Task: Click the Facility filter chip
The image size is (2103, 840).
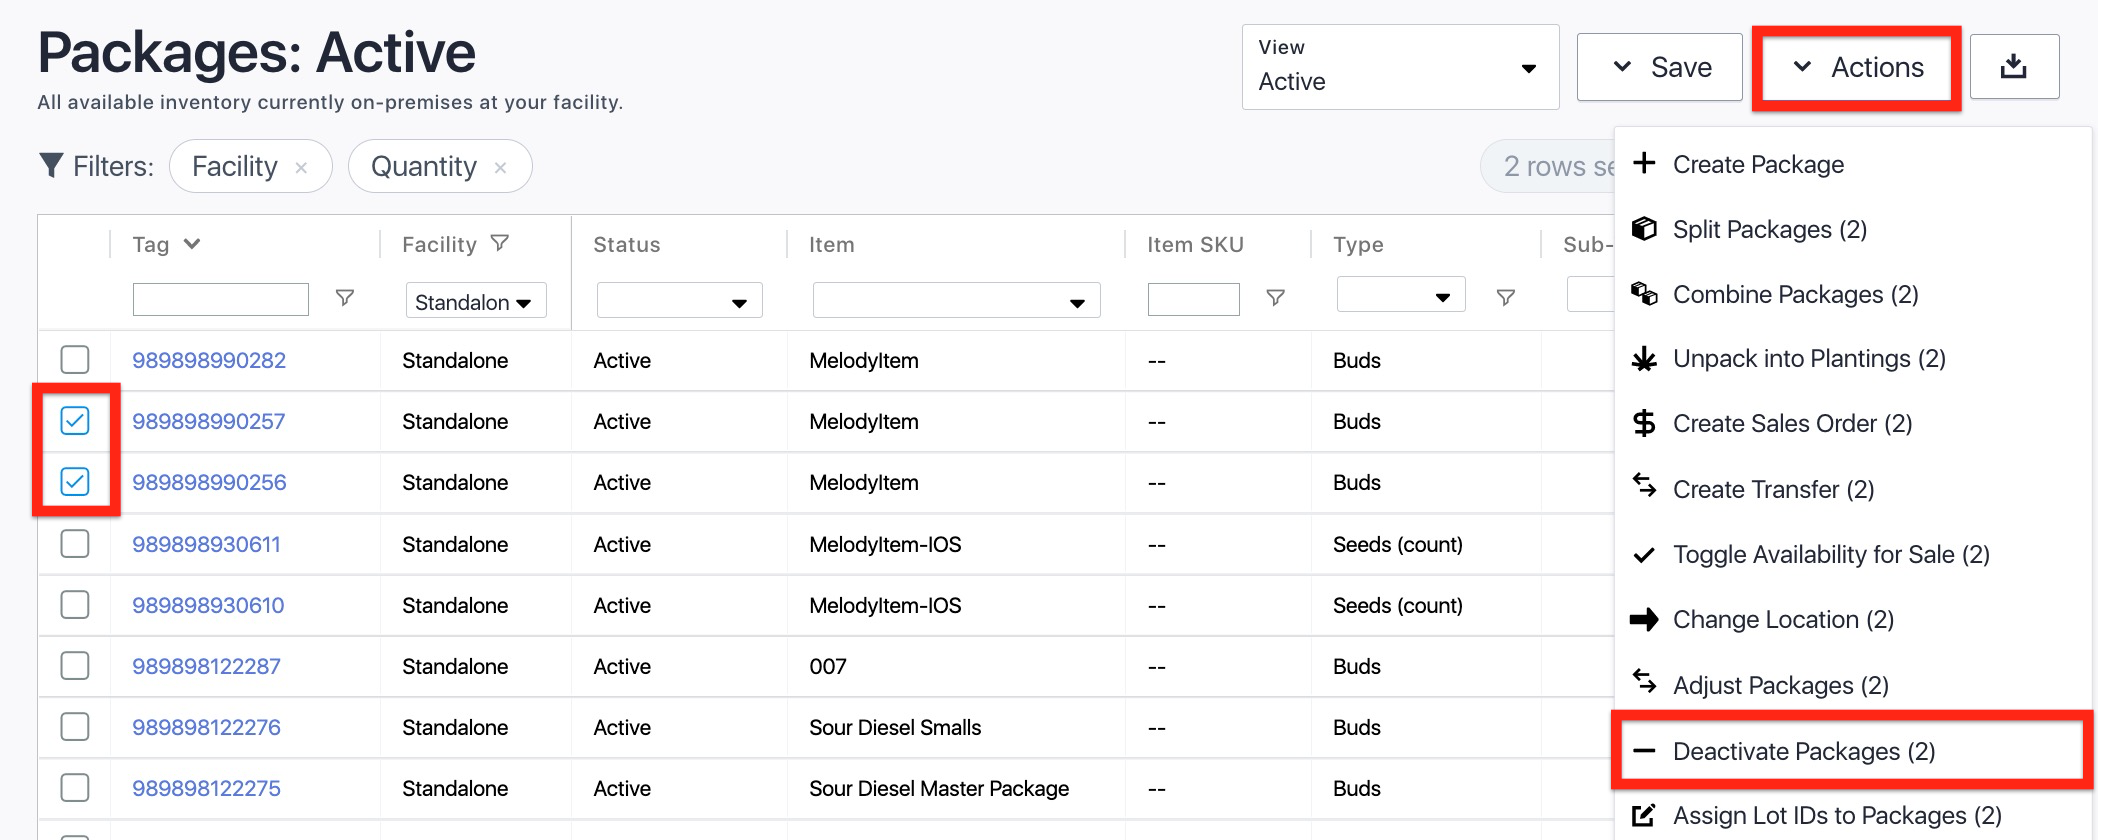Action: point(250,166)
